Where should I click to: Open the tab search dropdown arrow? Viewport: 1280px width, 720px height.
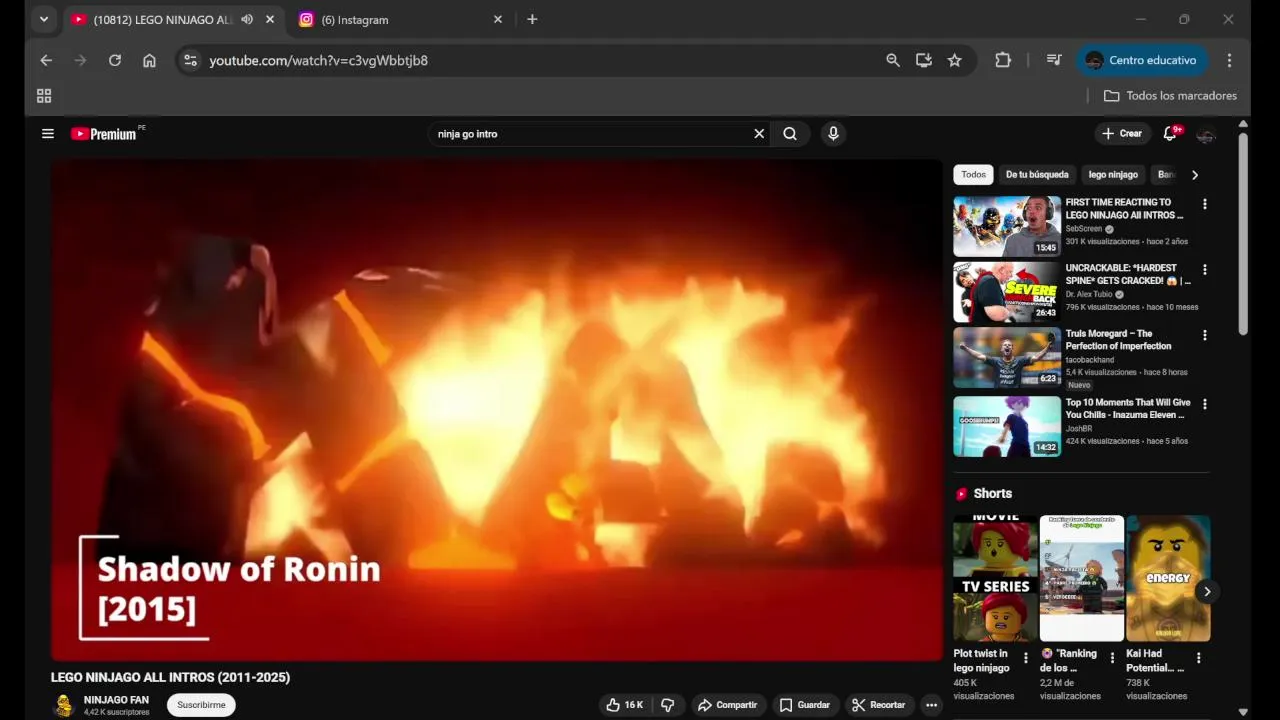coord(44,19)
